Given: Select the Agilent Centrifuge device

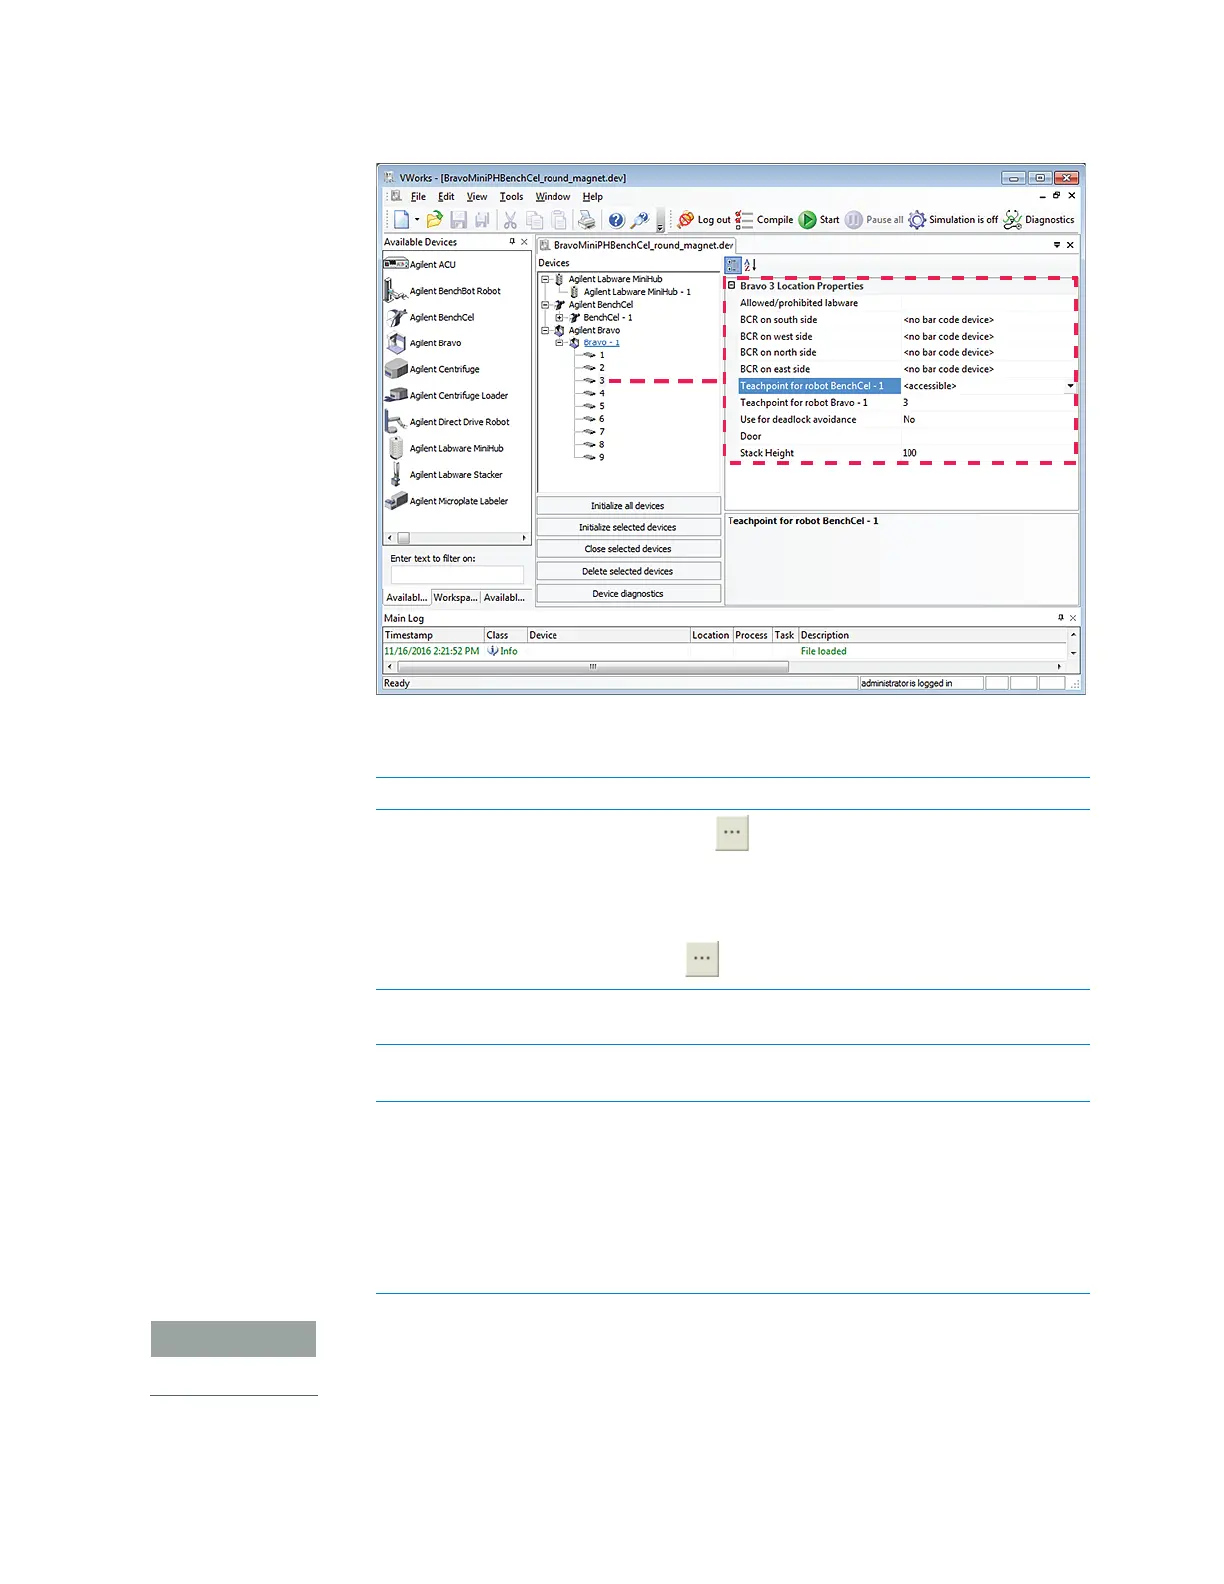Looking at the screenshot, I should pos(432,369).
